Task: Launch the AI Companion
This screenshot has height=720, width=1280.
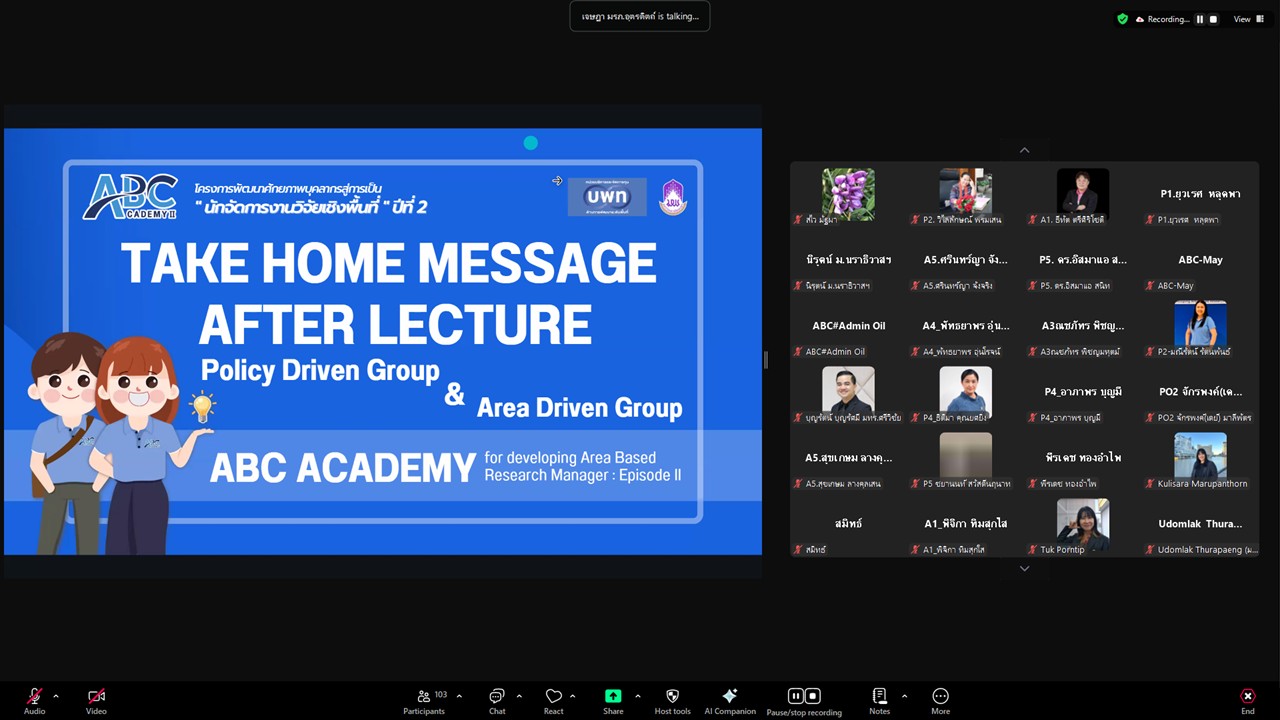Action: [x=730, y=701]
